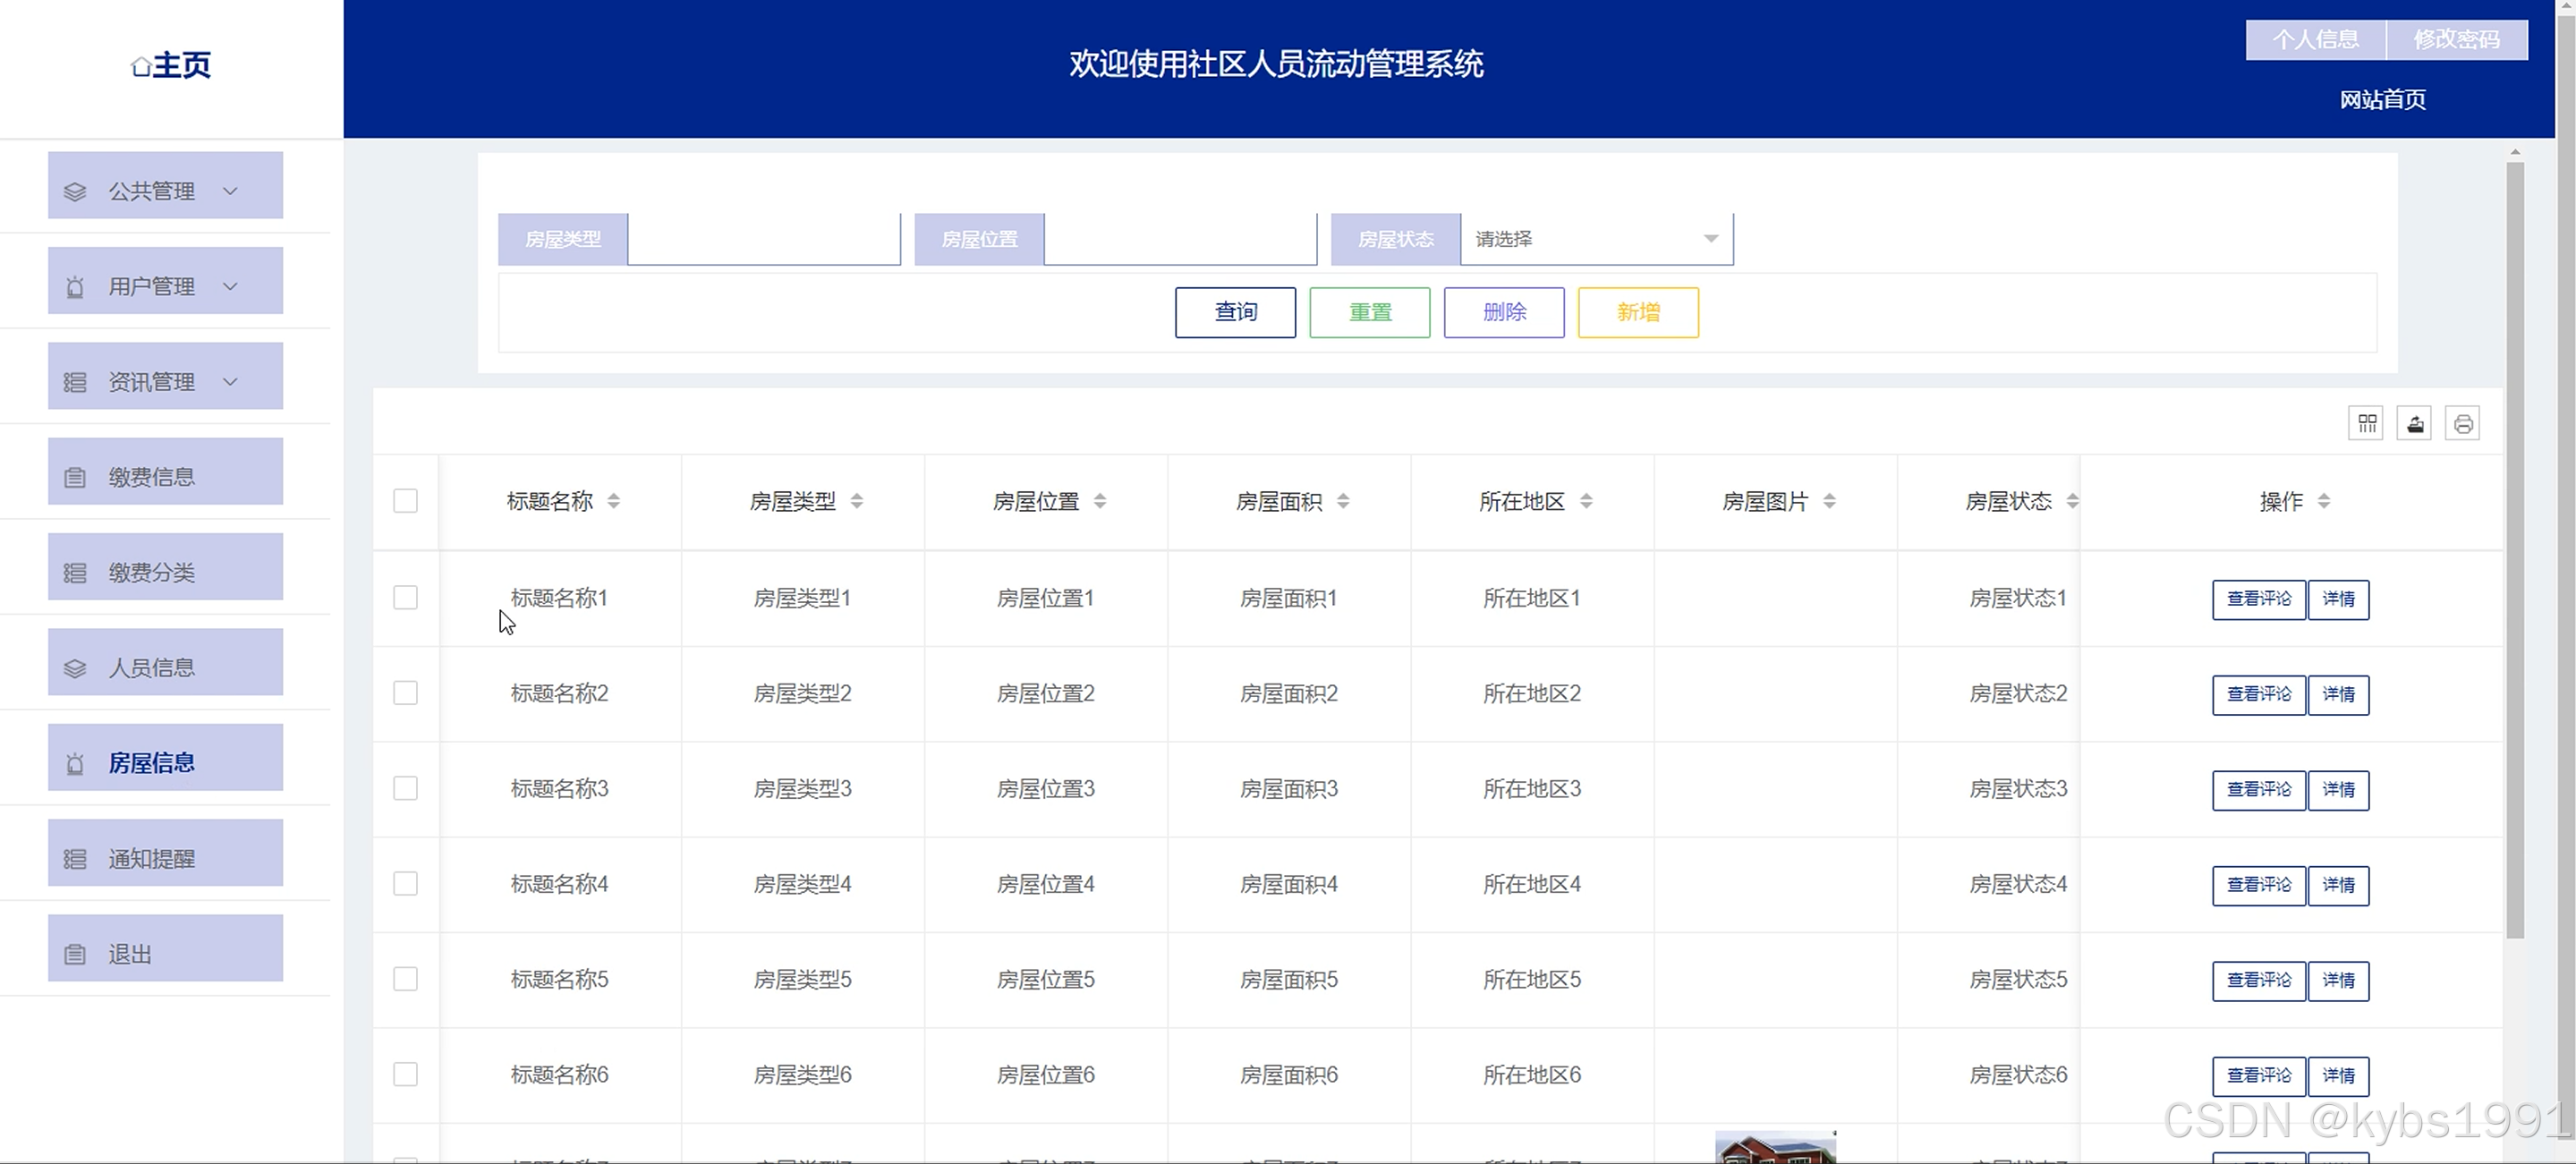This screenshot has height=1164, width=2576.
Task: Open the 房屋状态 请选择 dropdown
Action: pyautogui.click(x=1596, y=239)
